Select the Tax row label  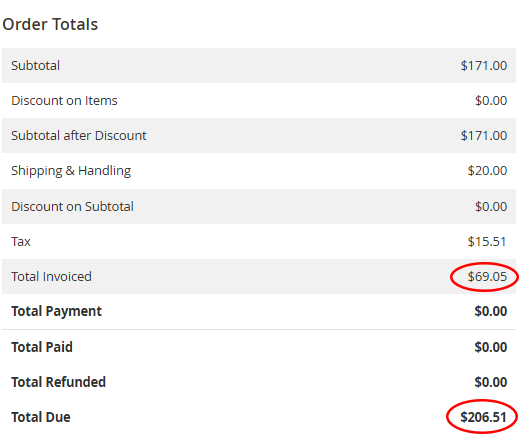tap(21, 242)
